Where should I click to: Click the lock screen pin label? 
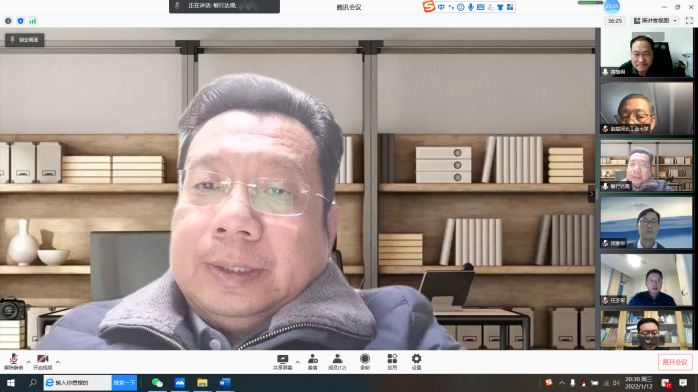click(x=24, y=40)
